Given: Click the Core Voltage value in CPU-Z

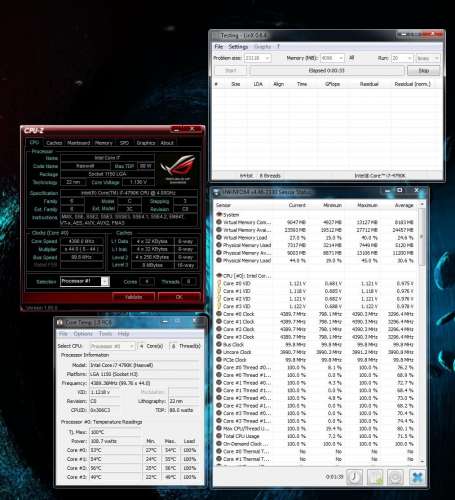Looking at the screenshot, I should pyautogui.click(x=138, y=182).
